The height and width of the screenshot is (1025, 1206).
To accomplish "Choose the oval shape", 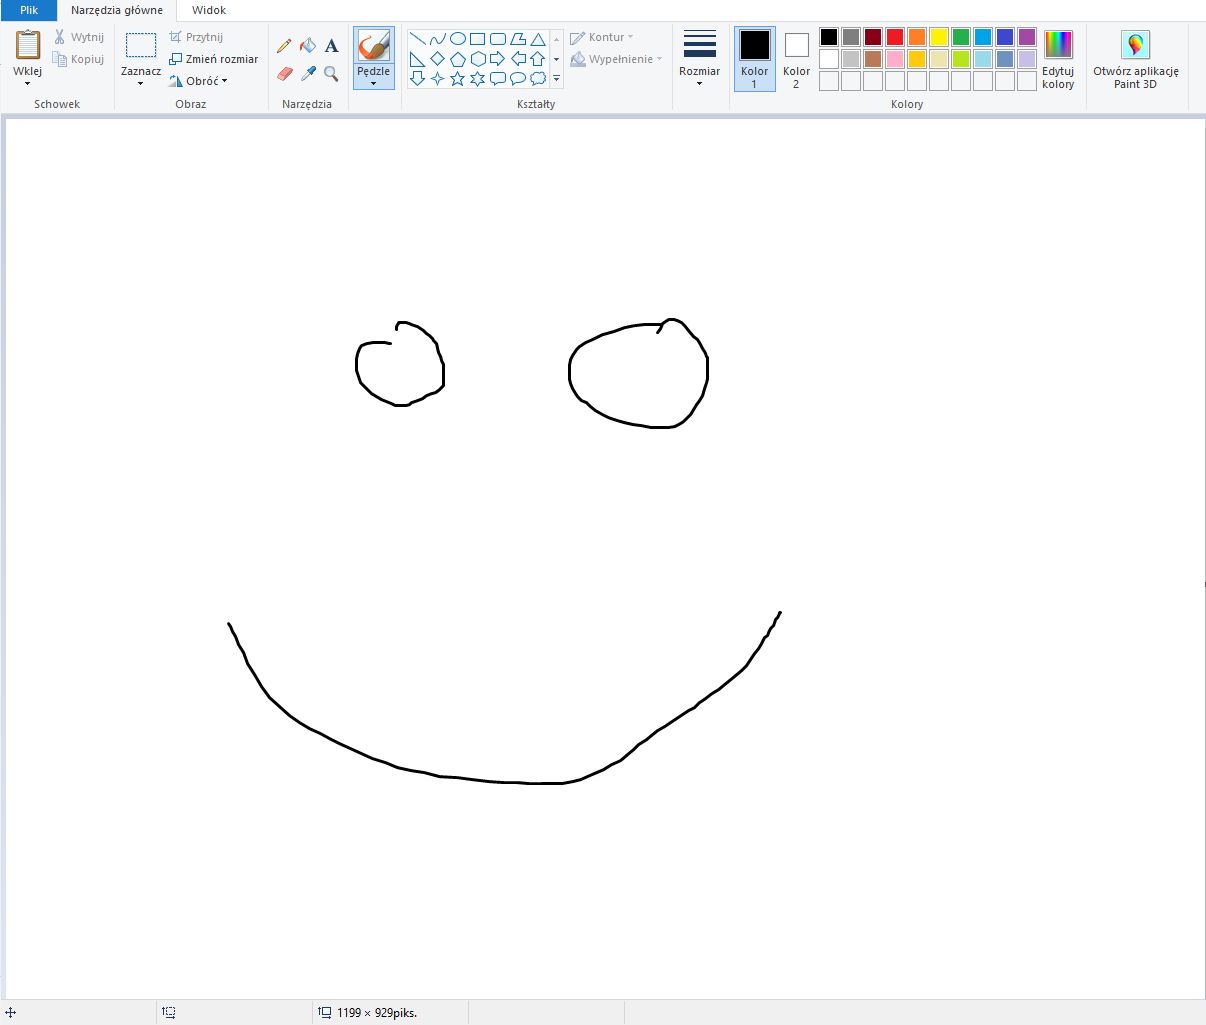I will [457, 39].
